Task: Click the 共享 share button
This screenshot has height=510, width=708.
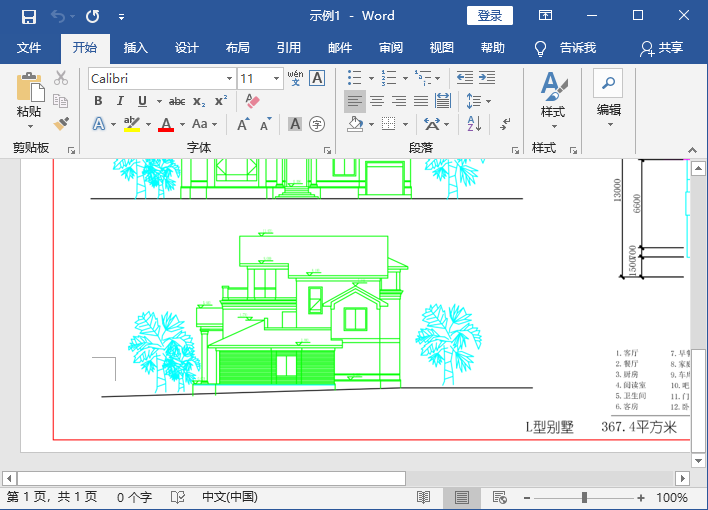Action: click(x=663, y=48)
